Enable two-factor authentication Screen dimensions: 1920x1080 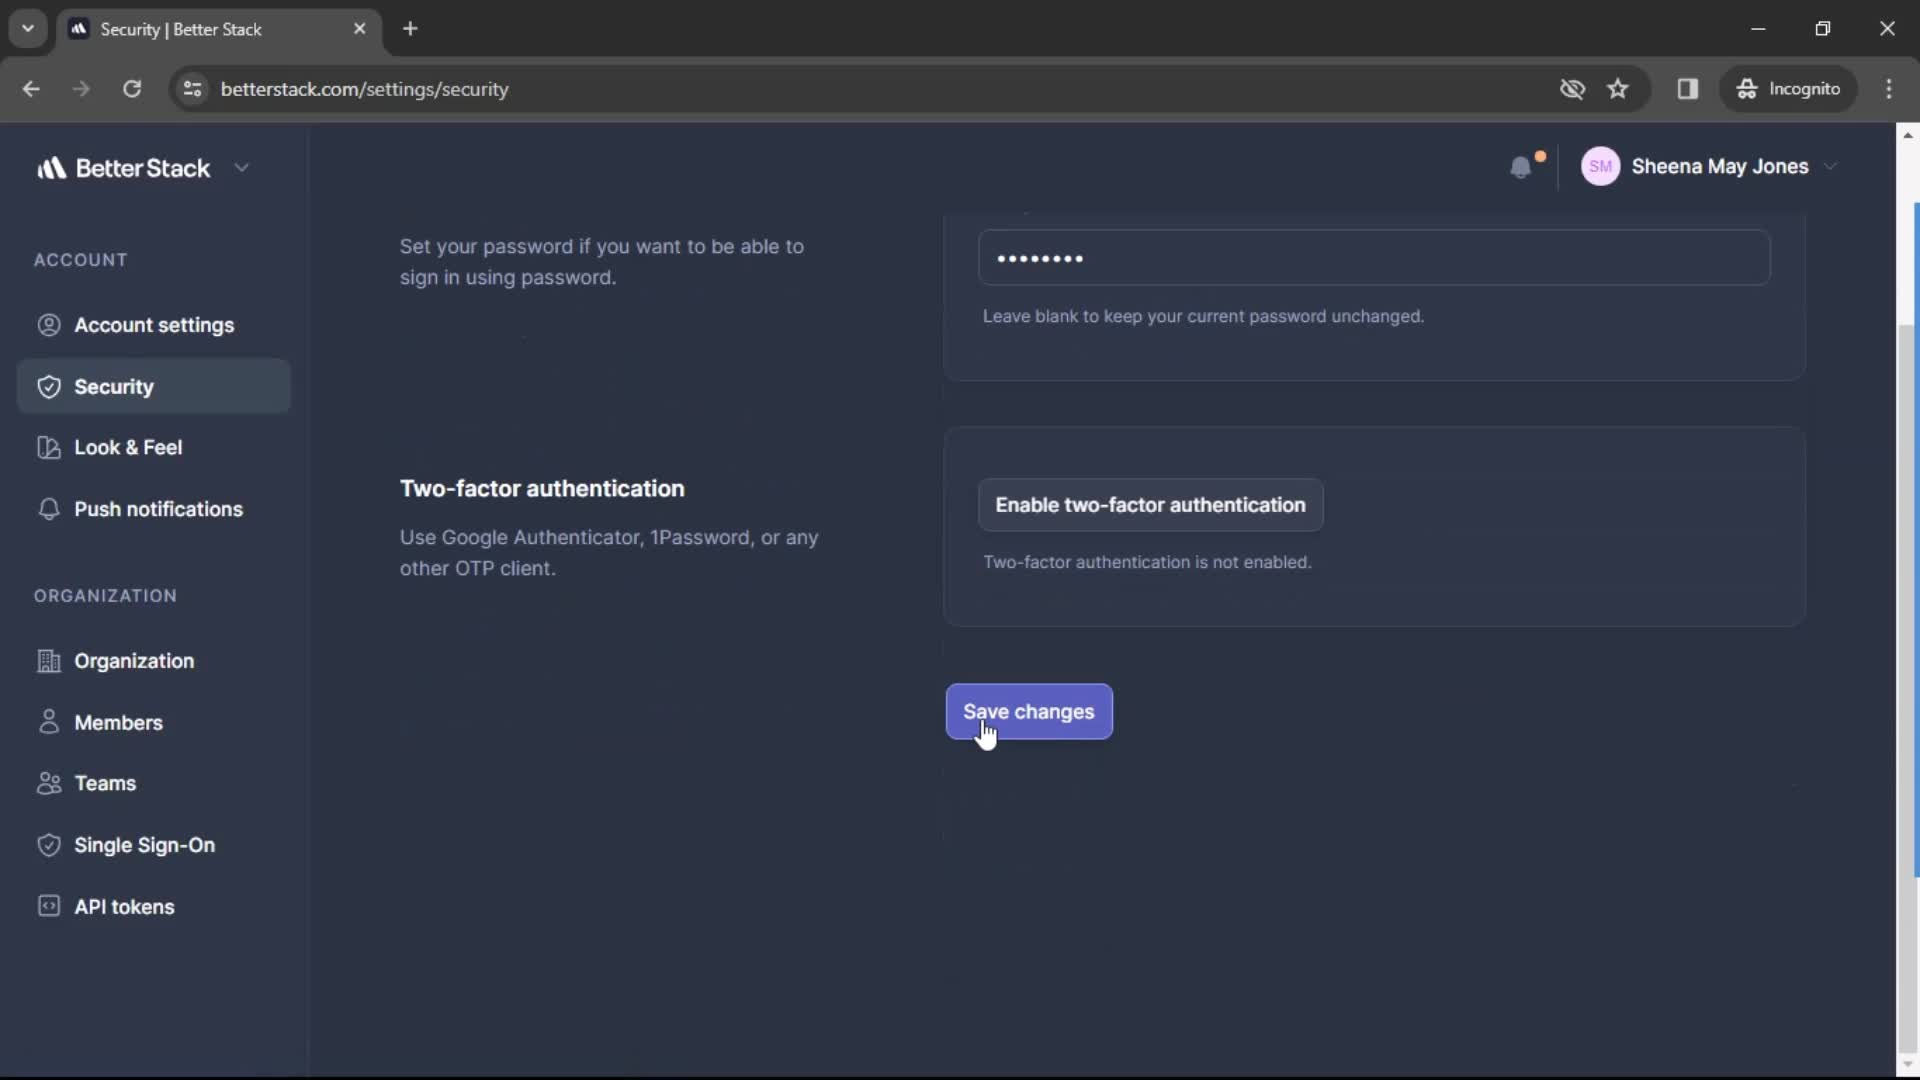point(1150,505)
